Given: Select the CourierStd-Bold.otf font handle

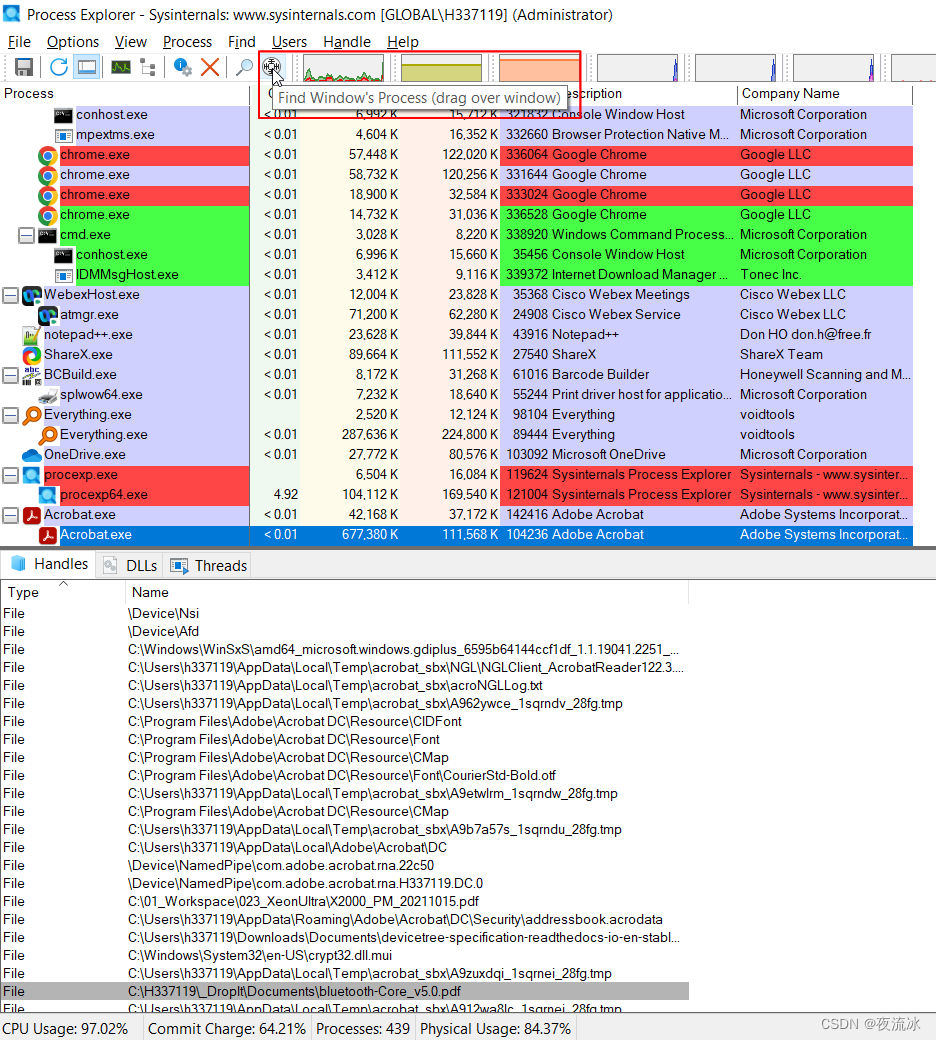Looking at the screenshot, I should tap(344, 775).
